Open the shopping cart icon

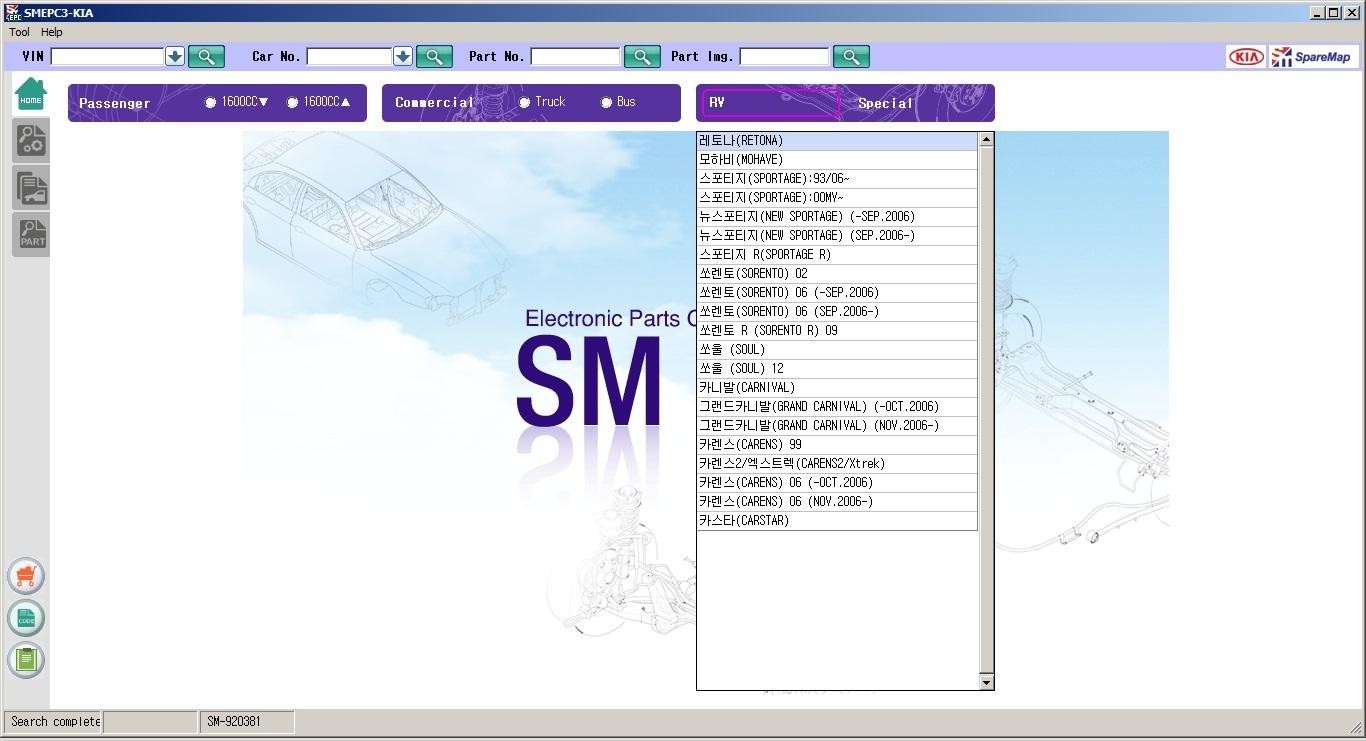26,576
